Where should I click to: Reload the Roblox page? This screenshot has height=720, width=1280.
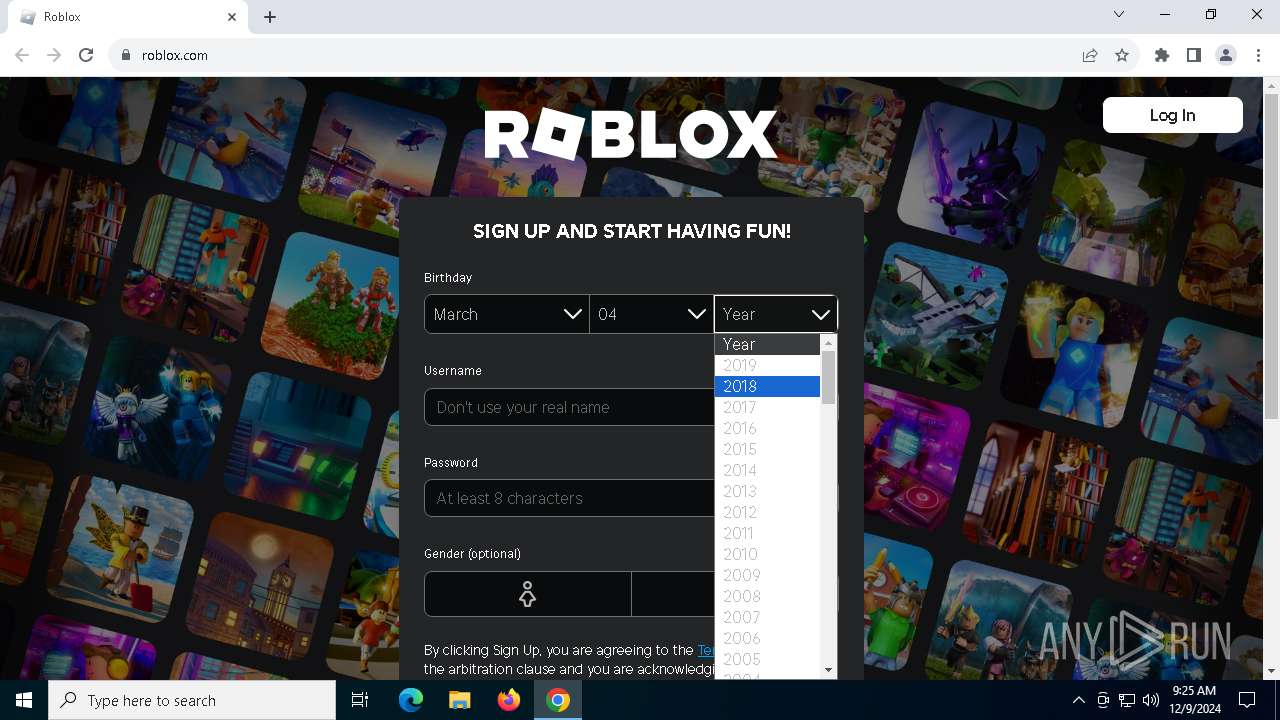pos(86,56)
